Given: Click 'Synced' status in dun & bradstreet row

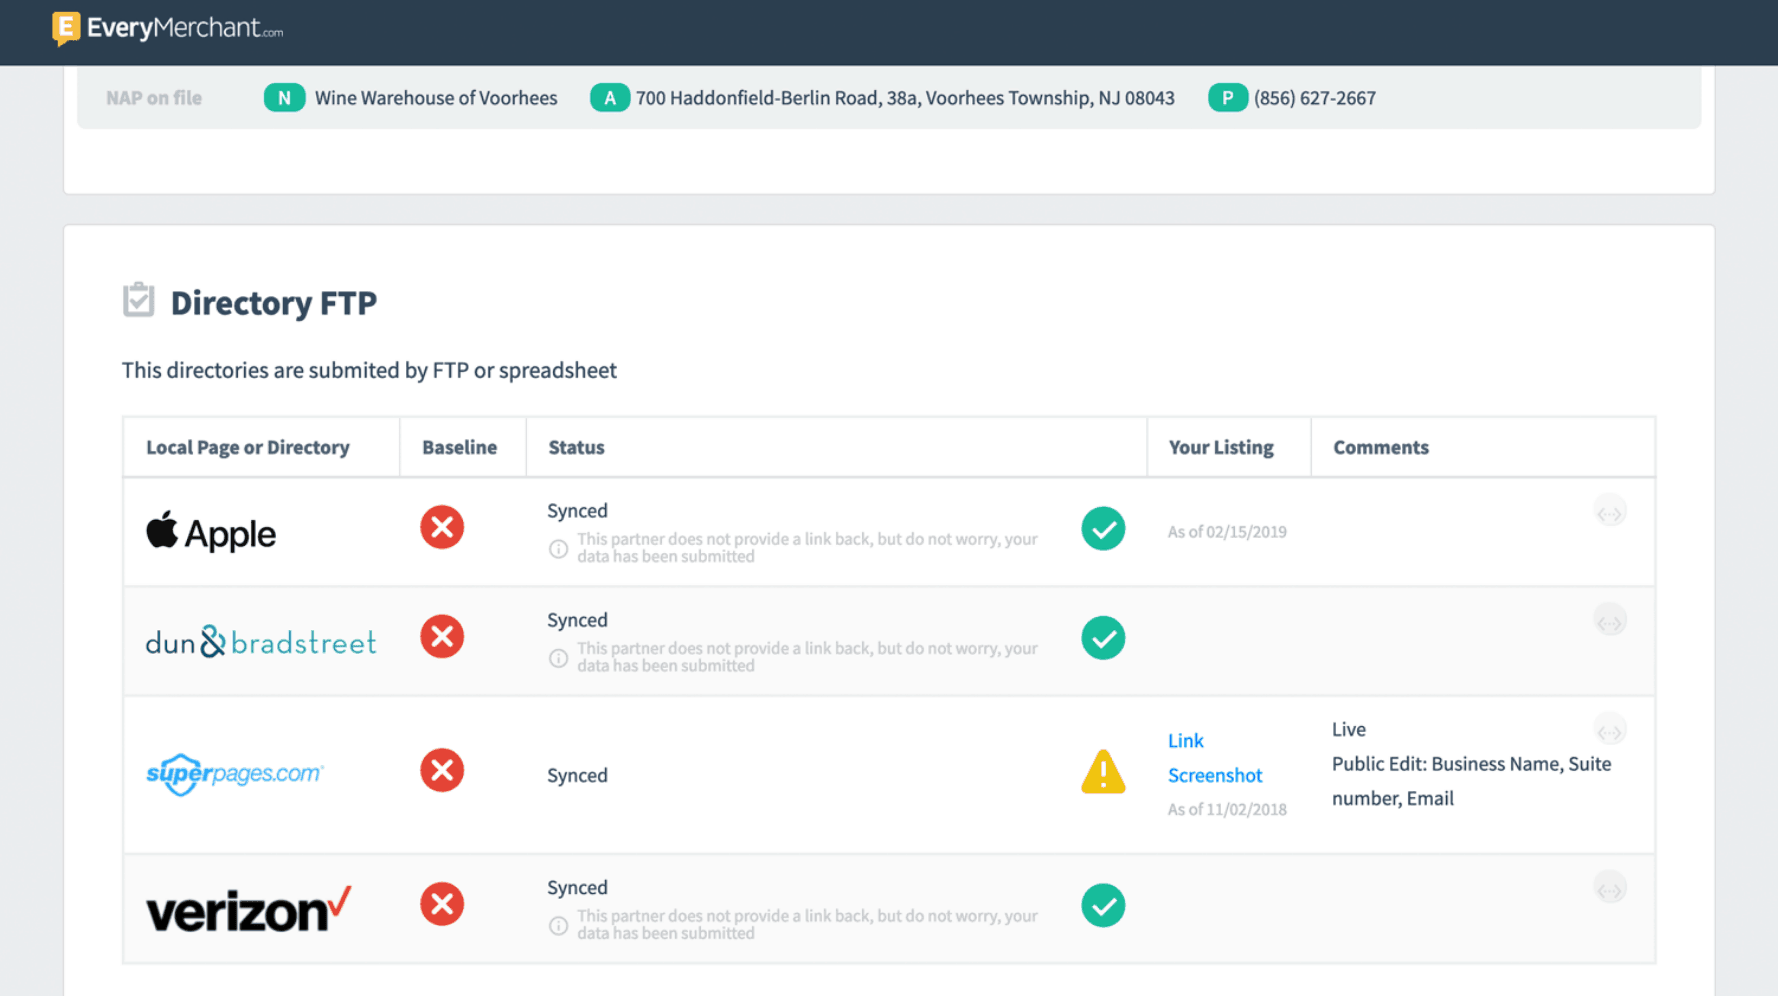Looking at the screenshot, I should [577, 620].
